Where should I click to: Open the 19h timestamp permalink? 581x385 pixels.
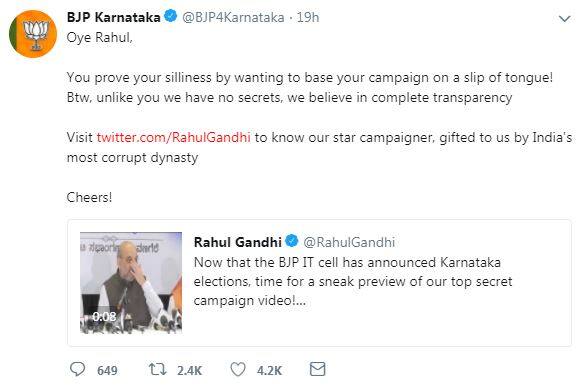308,17
